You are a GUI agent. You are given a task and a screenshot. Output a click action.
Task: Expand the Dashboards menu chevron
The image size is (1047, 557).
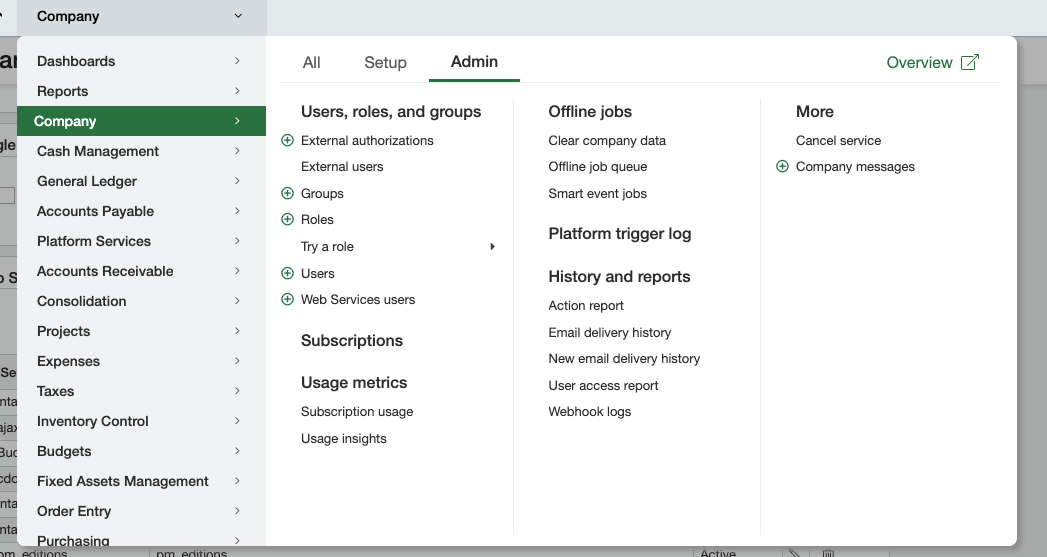click(237, 61)
